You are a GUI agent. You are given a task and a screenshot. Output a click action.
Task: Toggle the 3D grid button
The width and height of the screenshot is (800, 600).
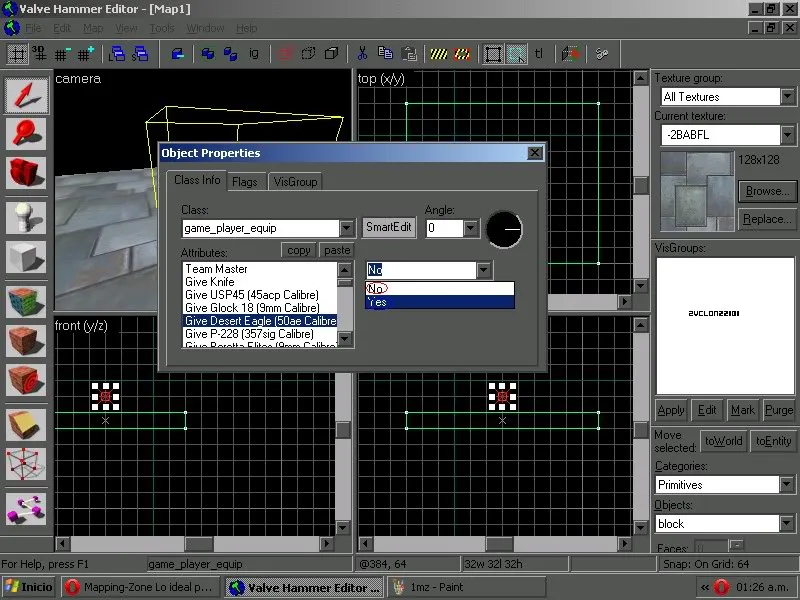[39, 54]
